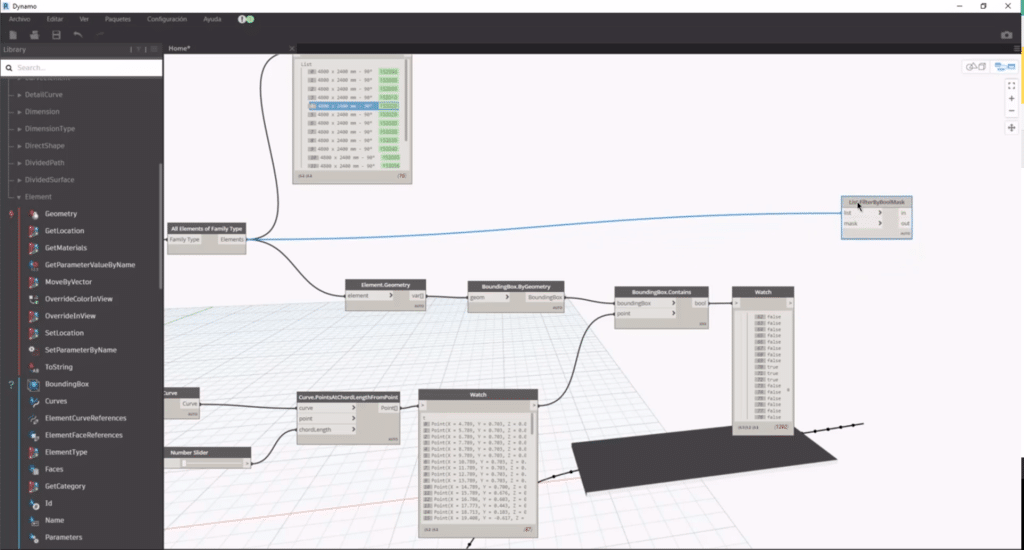Select GetCategory in the library

tap(65, 486)
